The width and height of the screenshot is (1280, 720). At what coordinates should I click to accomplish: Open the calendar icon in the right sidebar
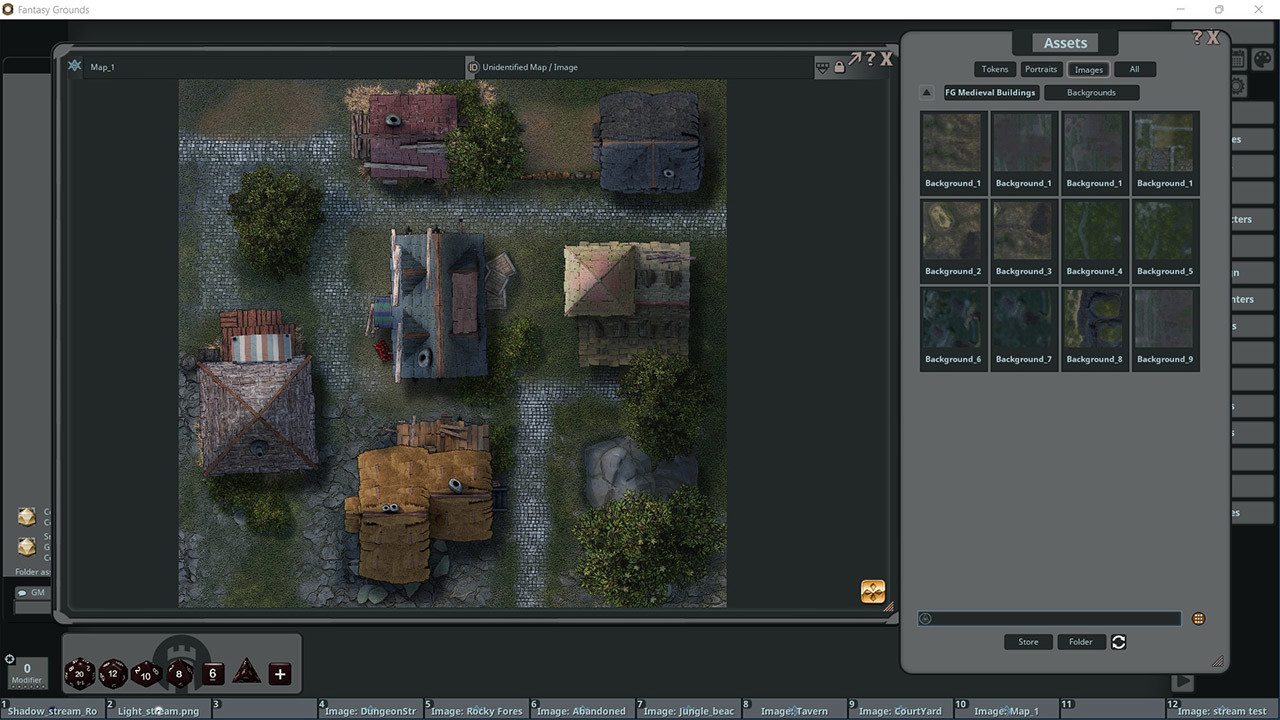(1237, 57)
